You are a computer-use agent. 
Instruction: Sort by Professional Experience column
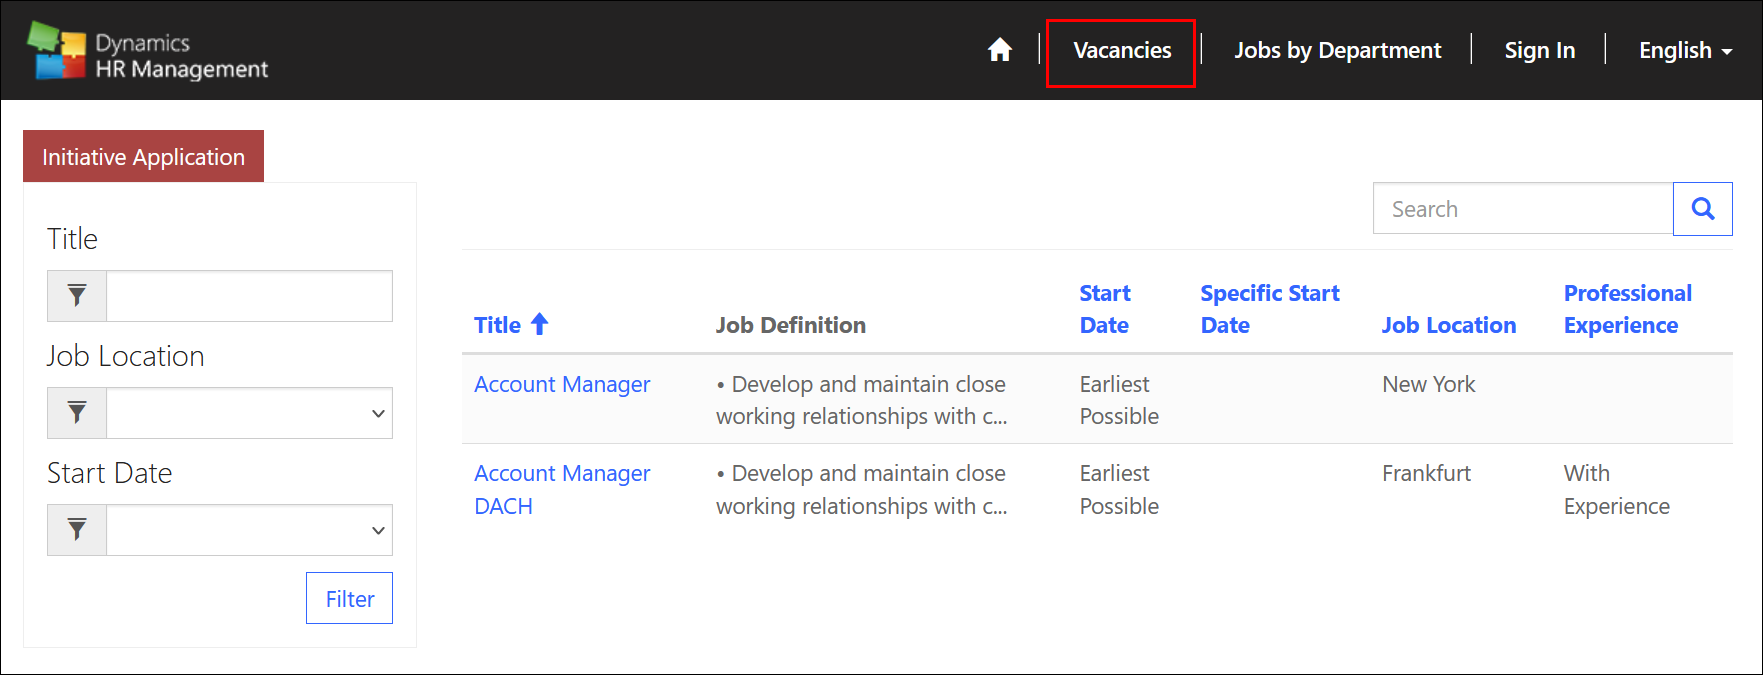click(1627, 309)
